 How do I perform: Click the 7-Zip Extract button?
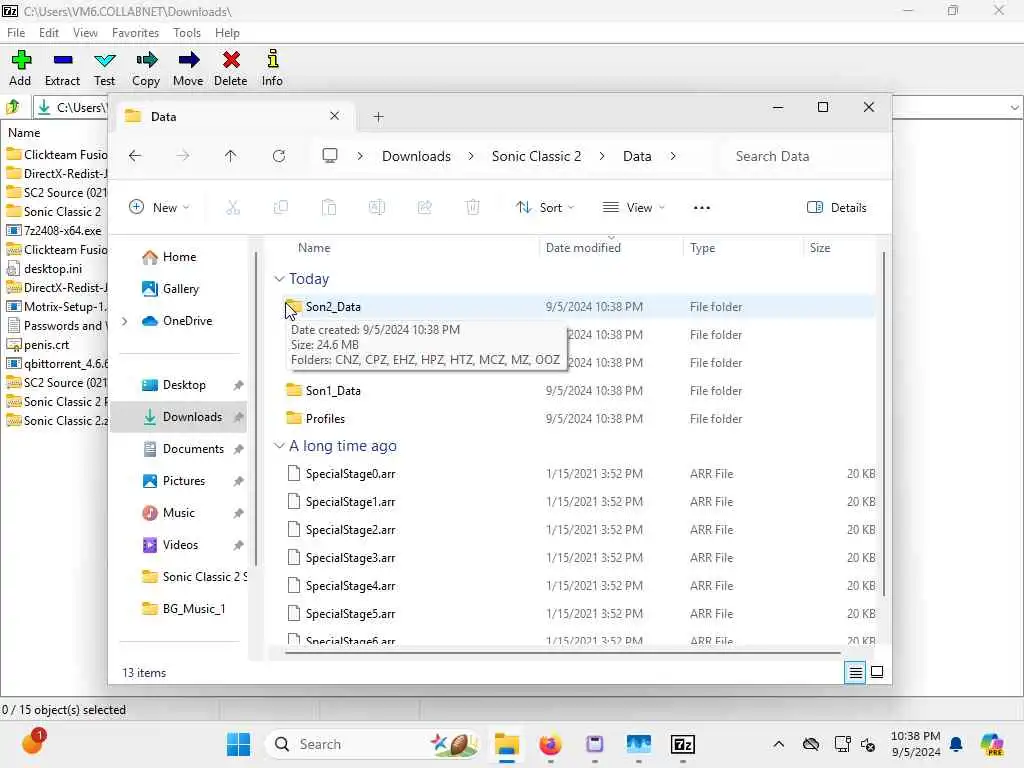coord(63,69)
